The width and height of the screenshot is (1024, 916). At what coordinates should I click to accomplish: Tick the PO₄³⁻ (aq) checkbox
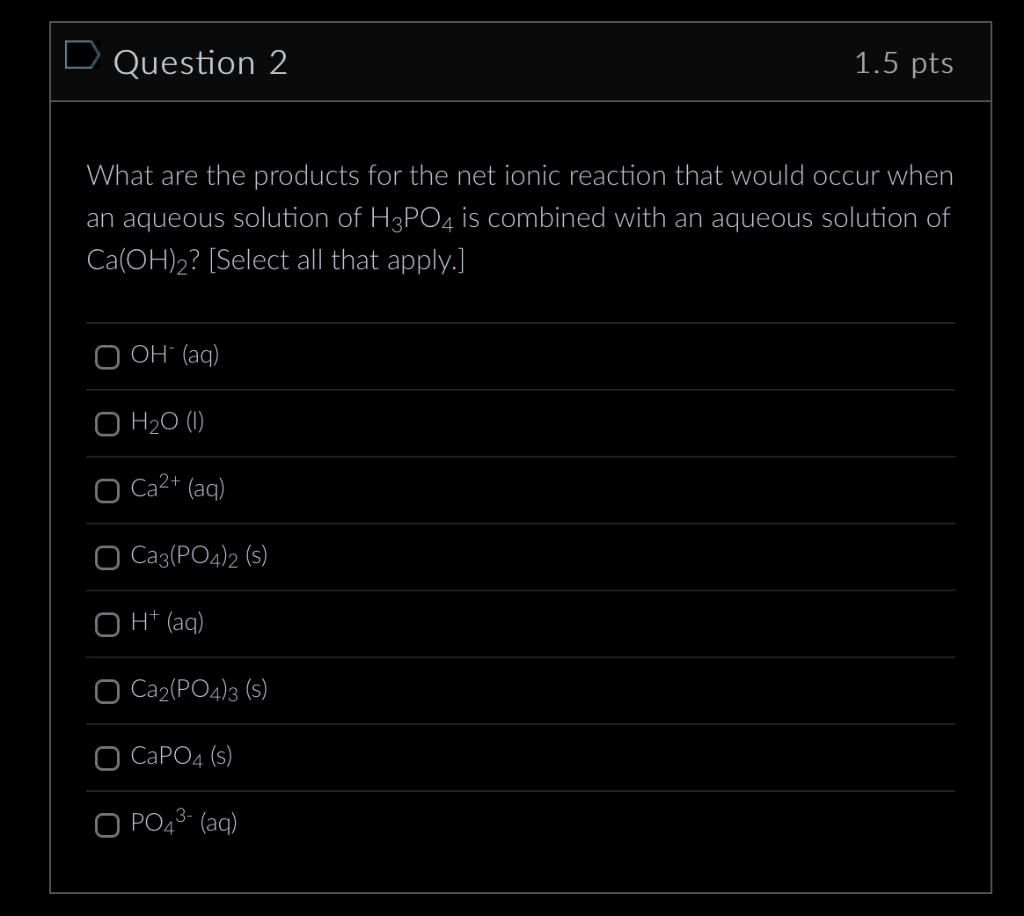click(107, 825)
